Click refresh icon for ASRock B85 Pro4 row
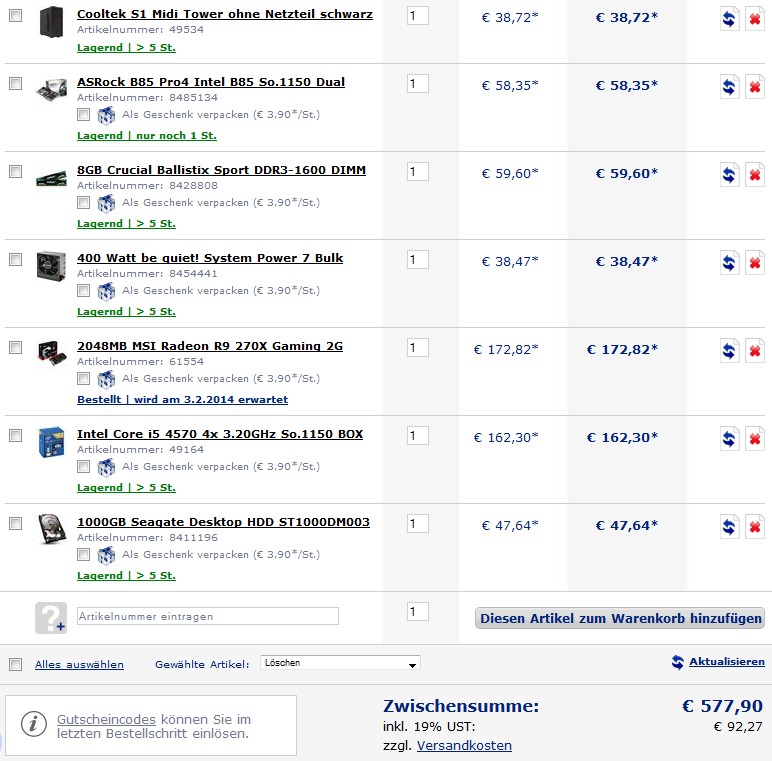The width and height of the screenshot is (772, 761). point(730,87)
